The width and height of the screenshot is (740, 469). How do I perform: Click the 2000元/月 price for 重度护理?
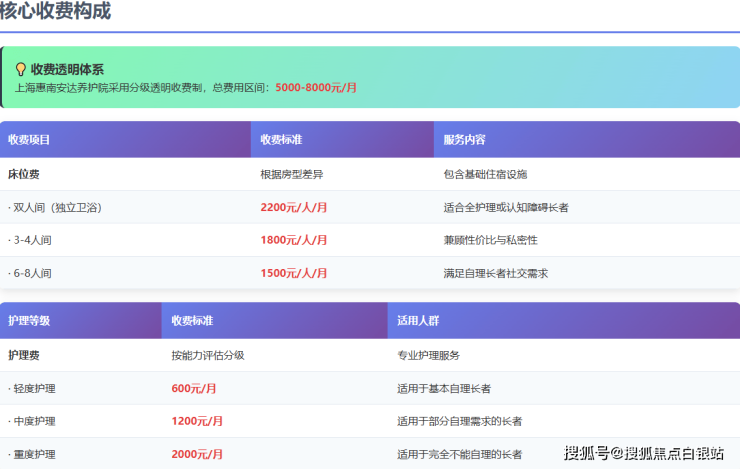click(197, 454)
